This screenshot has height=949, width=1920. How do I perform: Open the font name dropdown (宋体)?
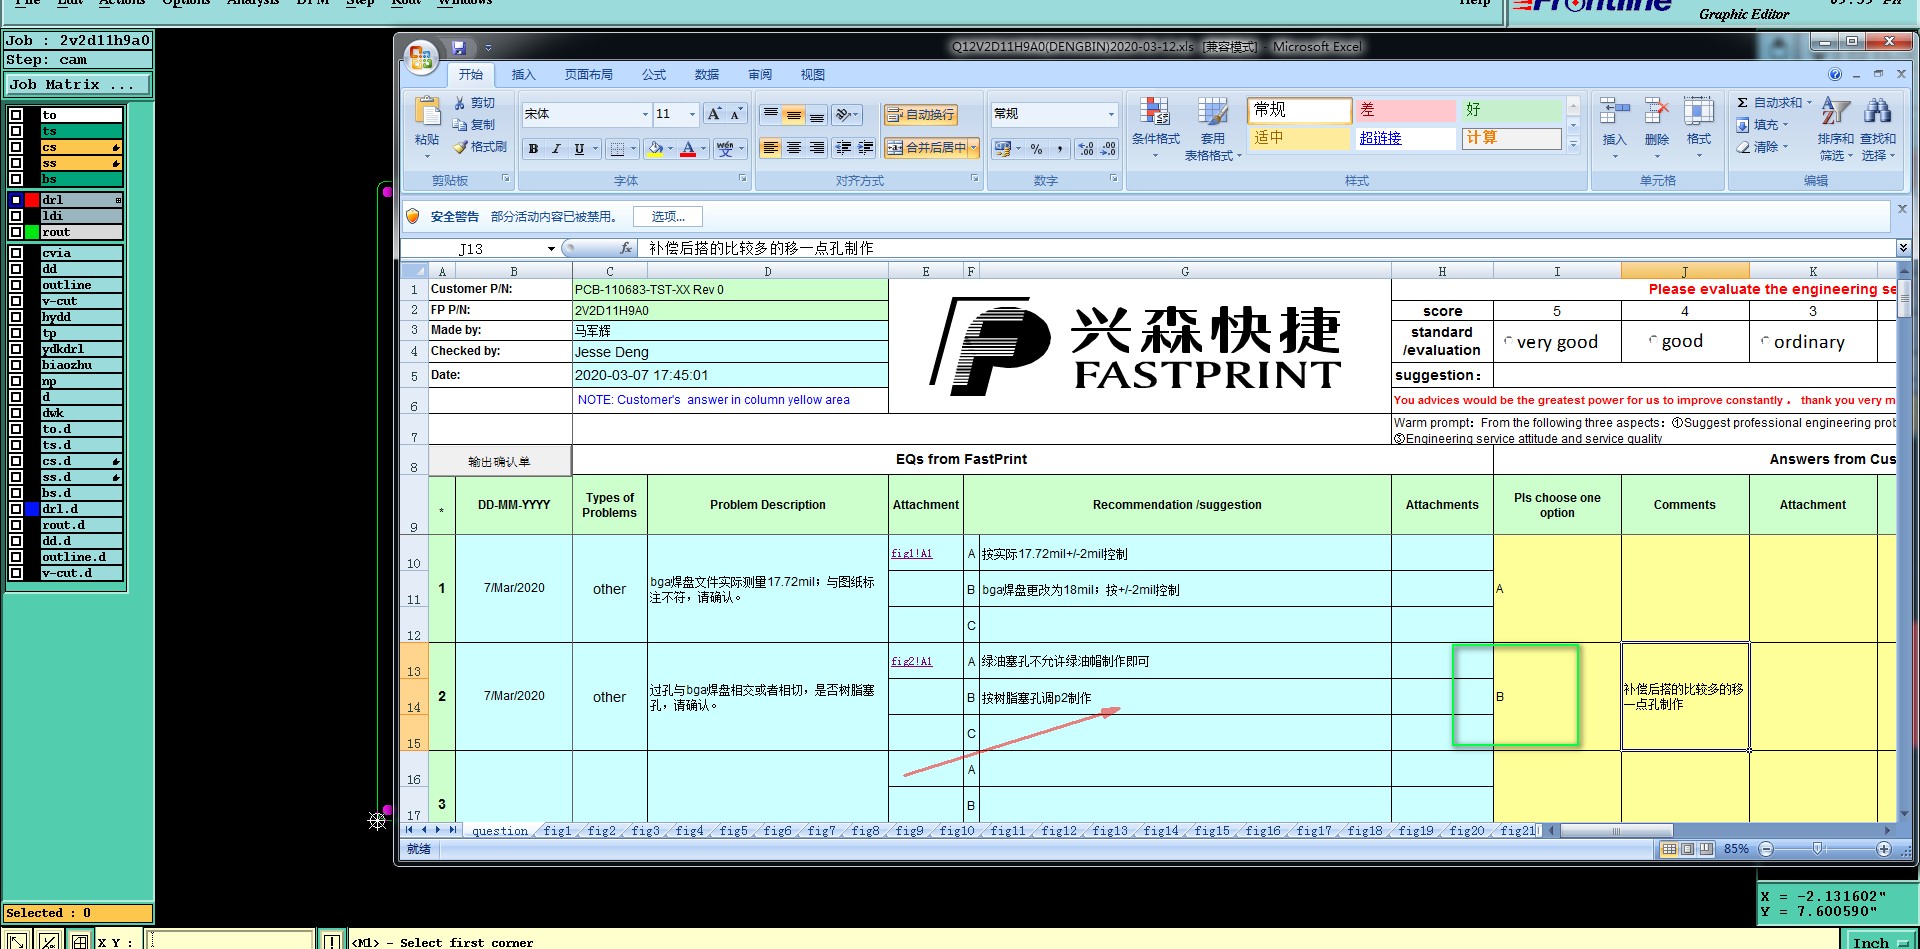[645, 114]
